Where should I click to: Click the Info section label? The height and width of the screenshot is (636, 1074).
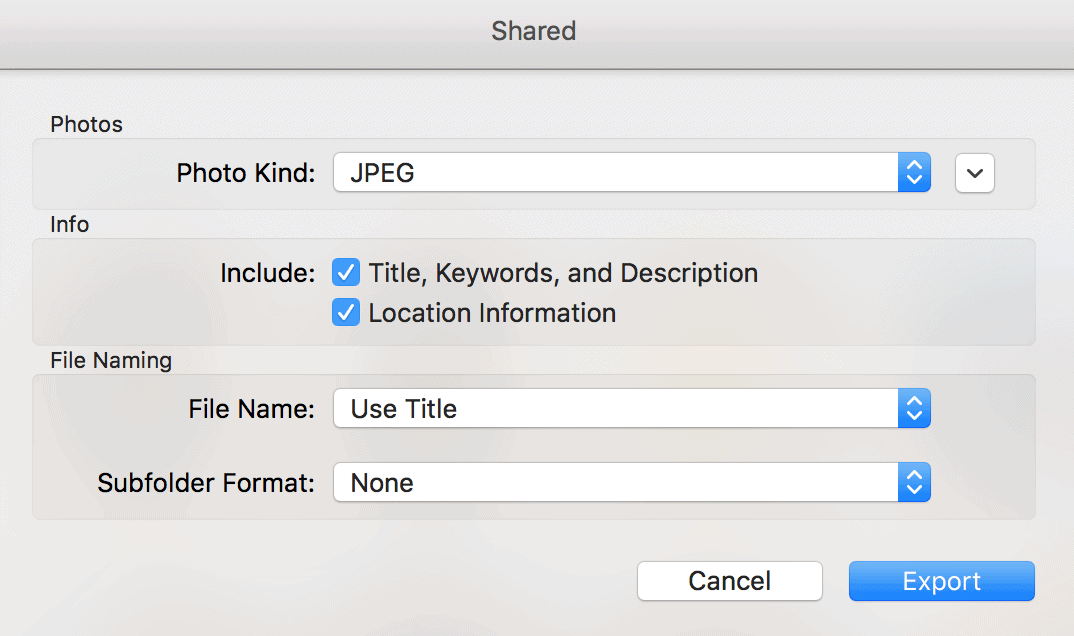pos(69,224)
